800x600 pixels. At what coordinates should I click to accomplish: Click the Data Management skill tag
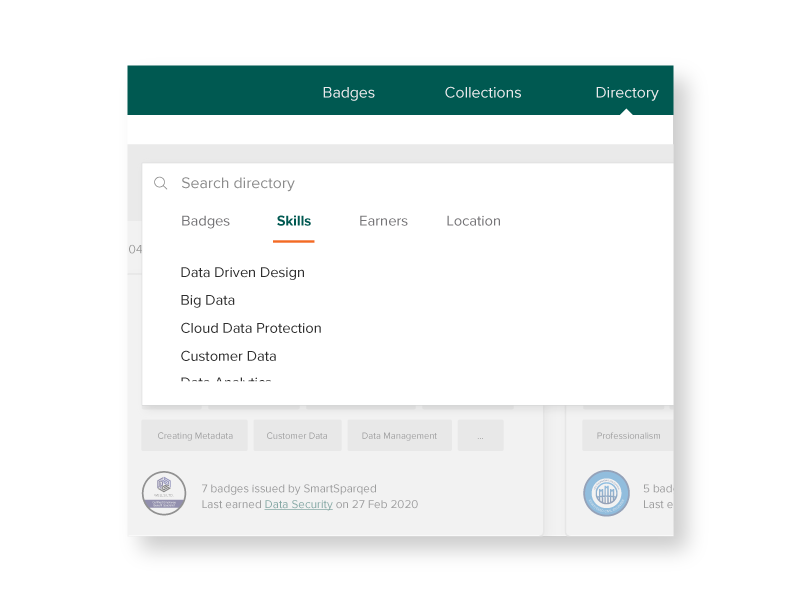399,435
